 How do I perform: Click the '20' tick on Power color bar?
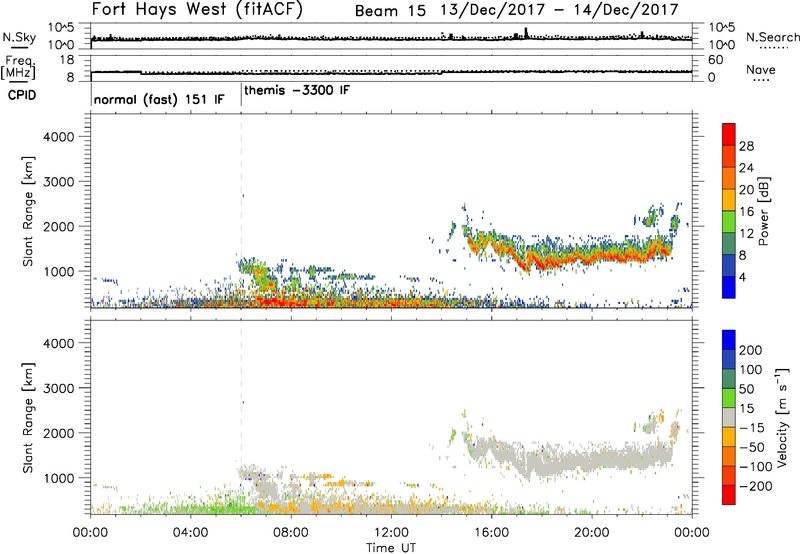[x=746, y=190]
